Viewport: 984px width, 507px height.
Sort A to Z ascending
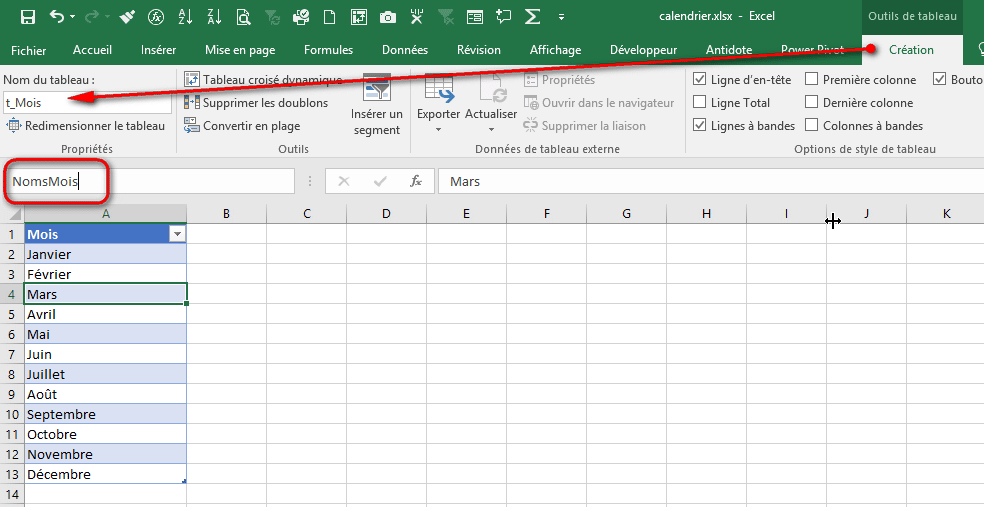coord(185,17)
